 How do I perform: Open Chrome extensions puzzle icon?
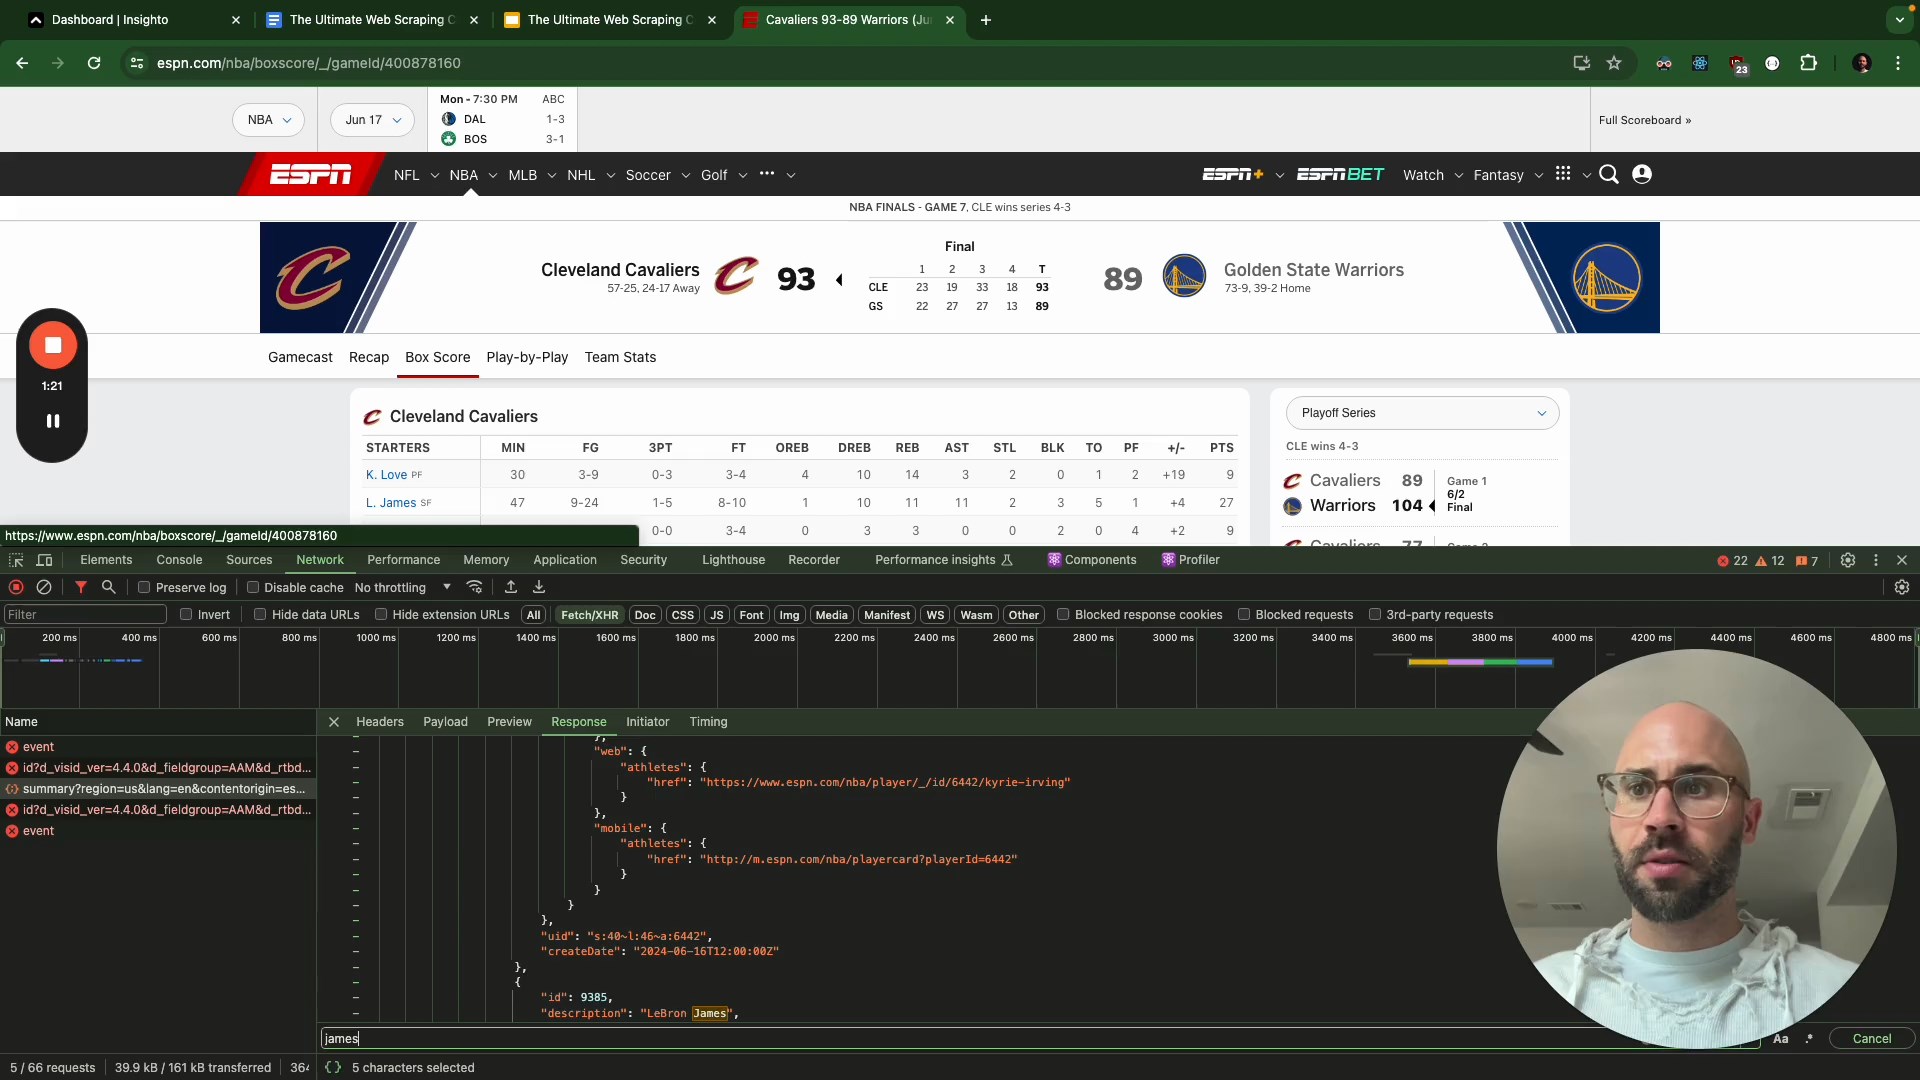(1809, 63)
